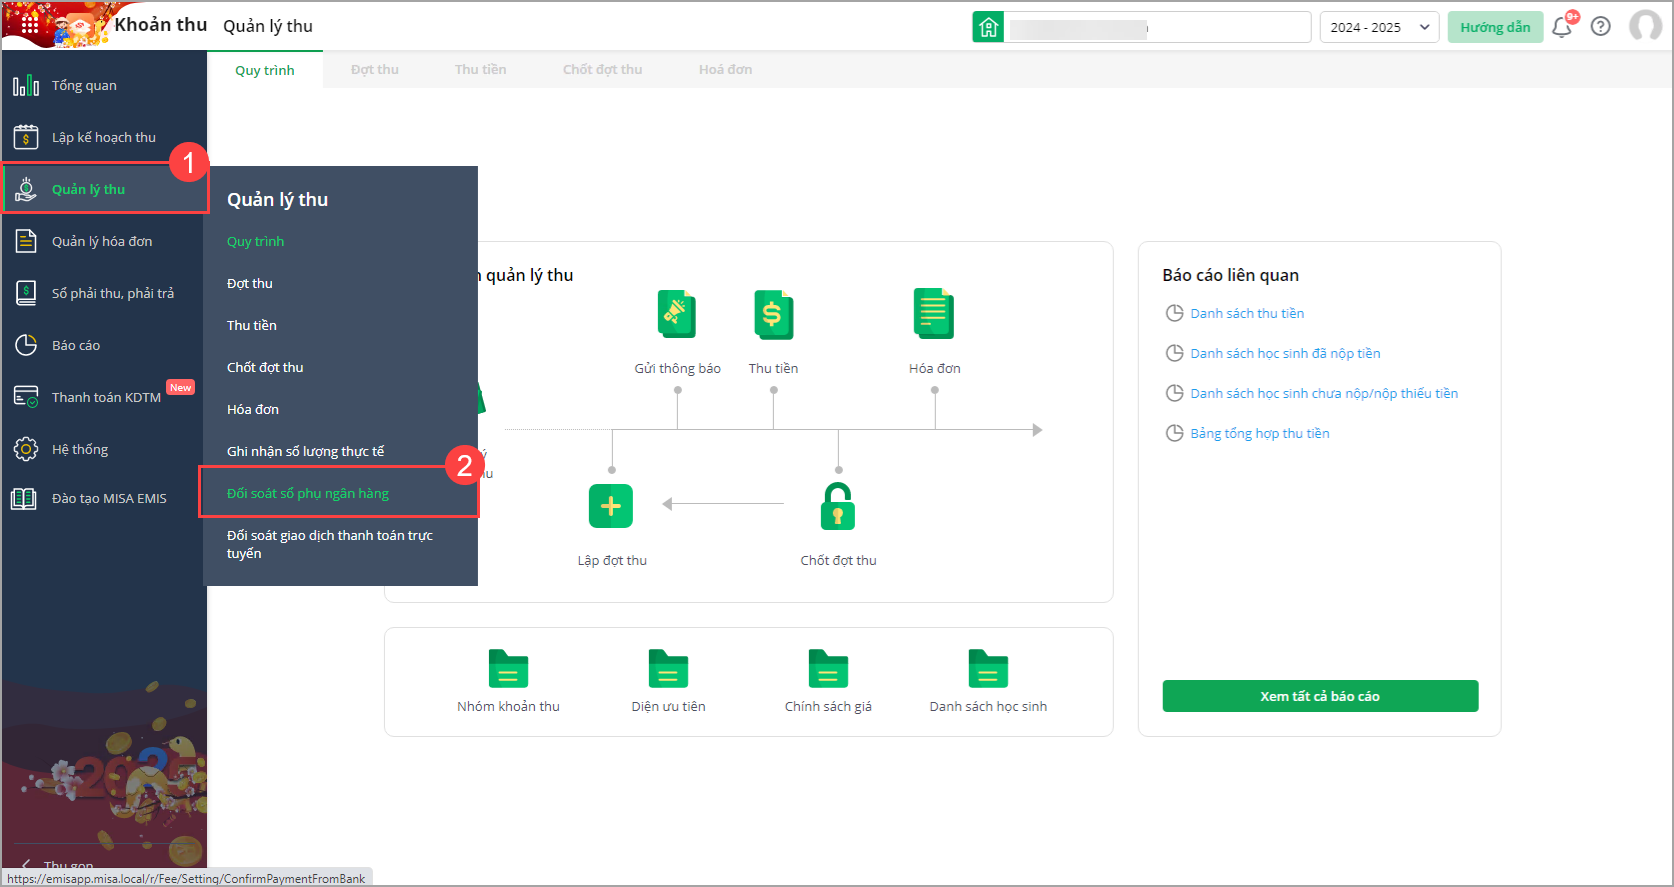Select Hóa đơn in the submenu
The image size is (1674, 887).
[253, 409]
